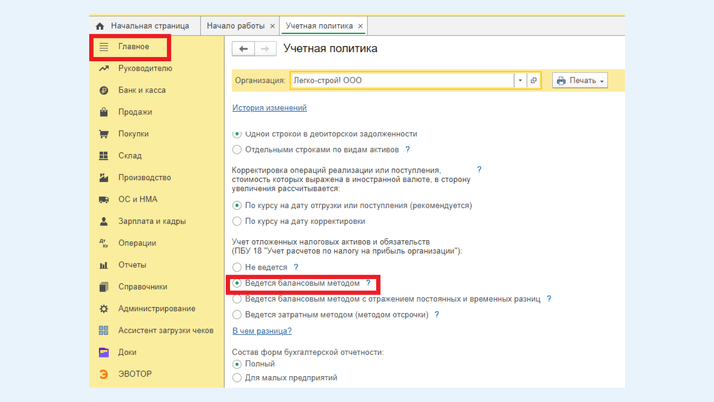The width and height of the screenshot is (714, 402).
Task: Switch to Начальная страница tab
Action: coord(145,26)
